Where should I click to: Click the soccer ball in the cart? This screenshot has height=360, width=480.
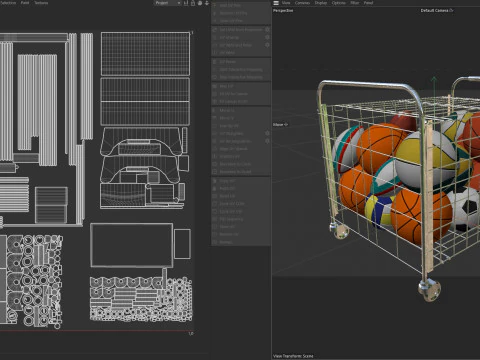(x=465, y=208)
